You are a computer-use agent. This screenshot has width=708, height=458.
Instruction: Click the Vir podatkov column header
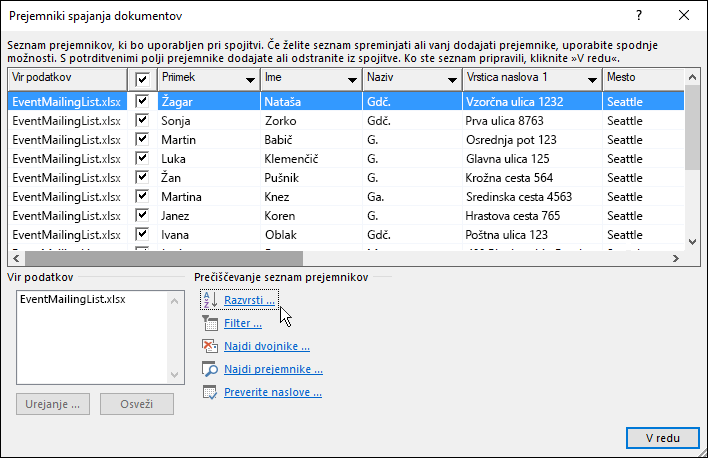tap(67, 79)
